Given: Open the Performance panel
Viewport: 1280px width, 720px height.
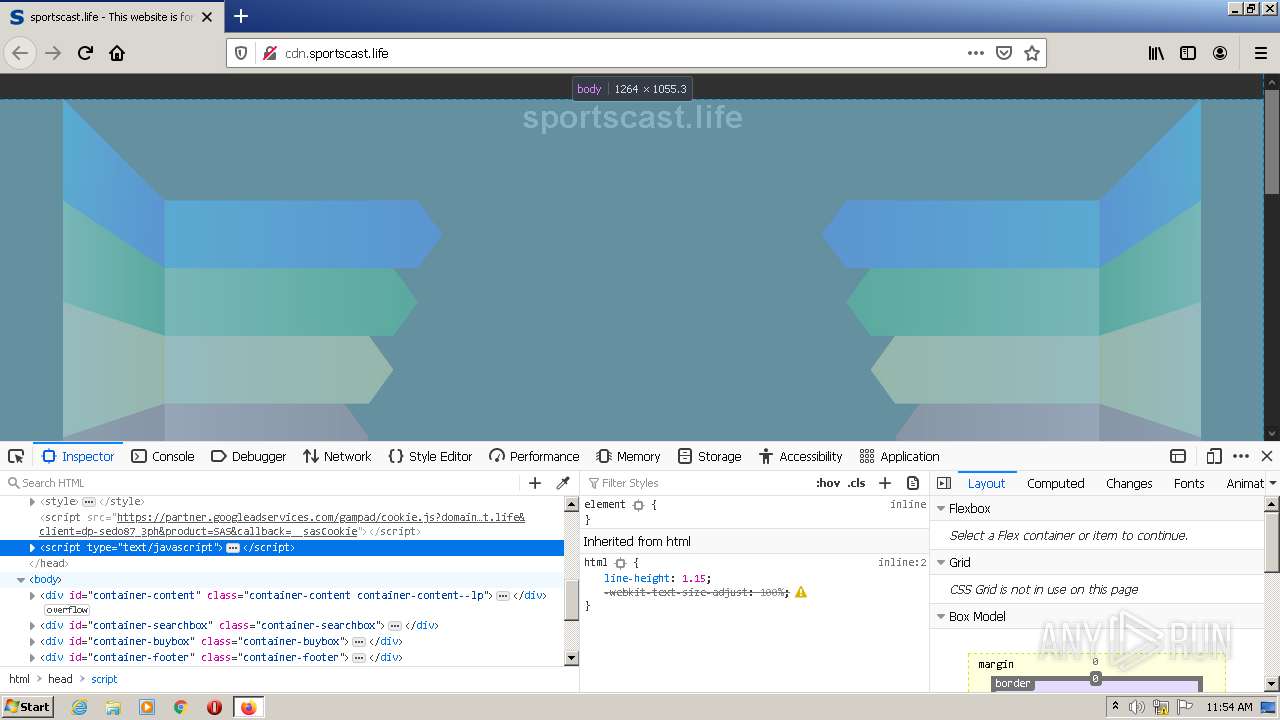Looking at the screenshot, I should pyautogui.click(x=534, y=456).
